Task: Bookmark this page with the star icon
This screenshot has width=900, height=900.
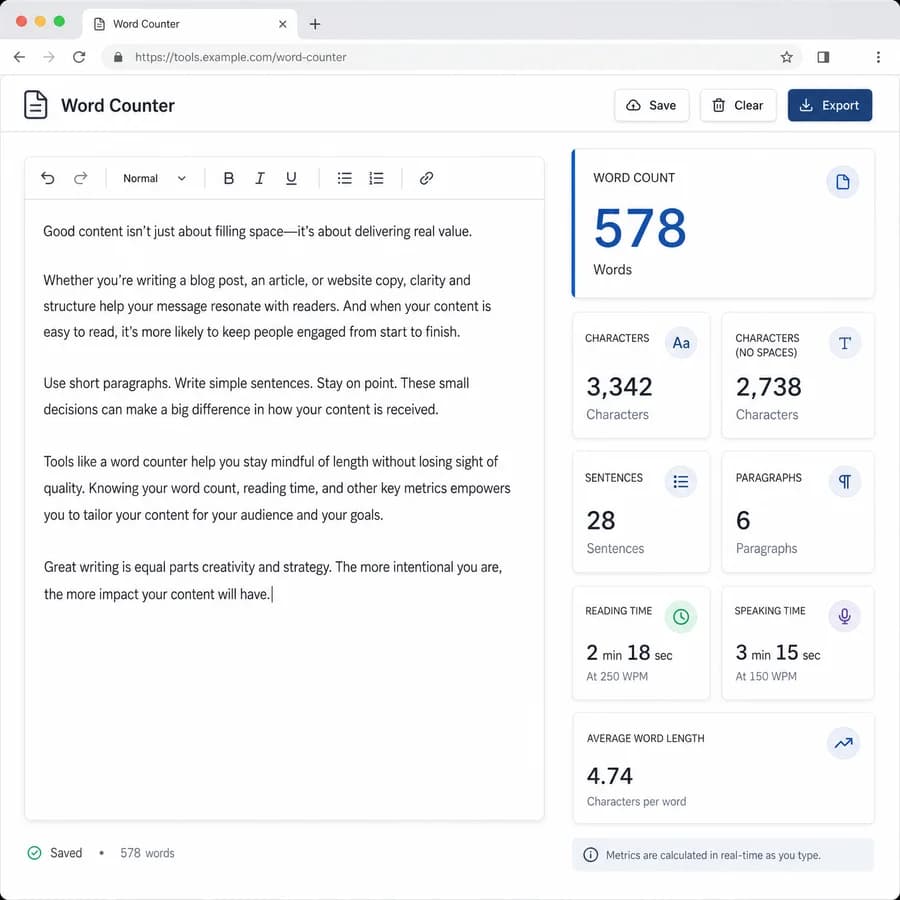Action: tap(786, 57)
